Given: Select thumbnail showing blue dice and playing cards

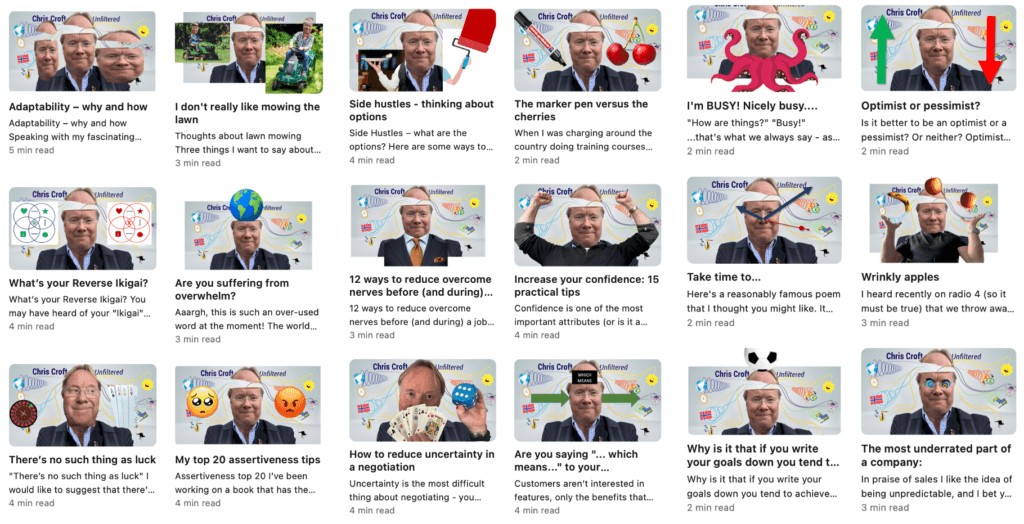Looking at the screenshot, I should coord(423,401).
